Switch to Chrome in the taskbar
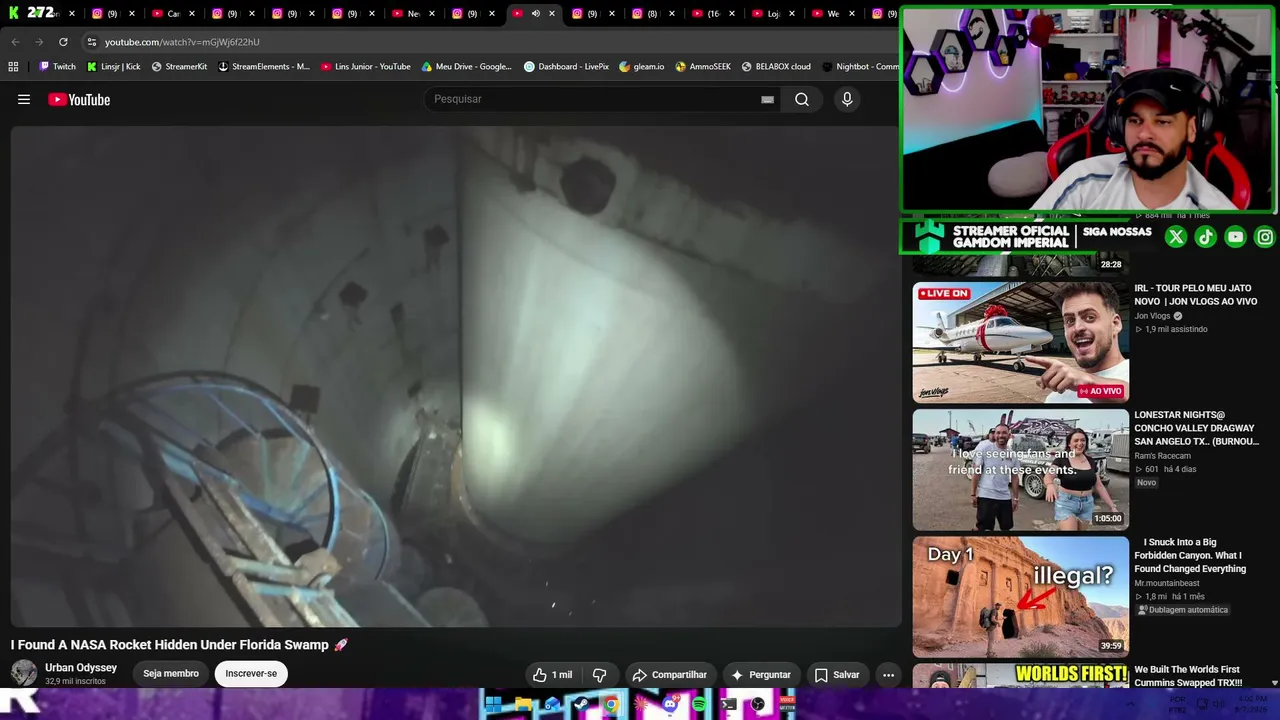 611,704
